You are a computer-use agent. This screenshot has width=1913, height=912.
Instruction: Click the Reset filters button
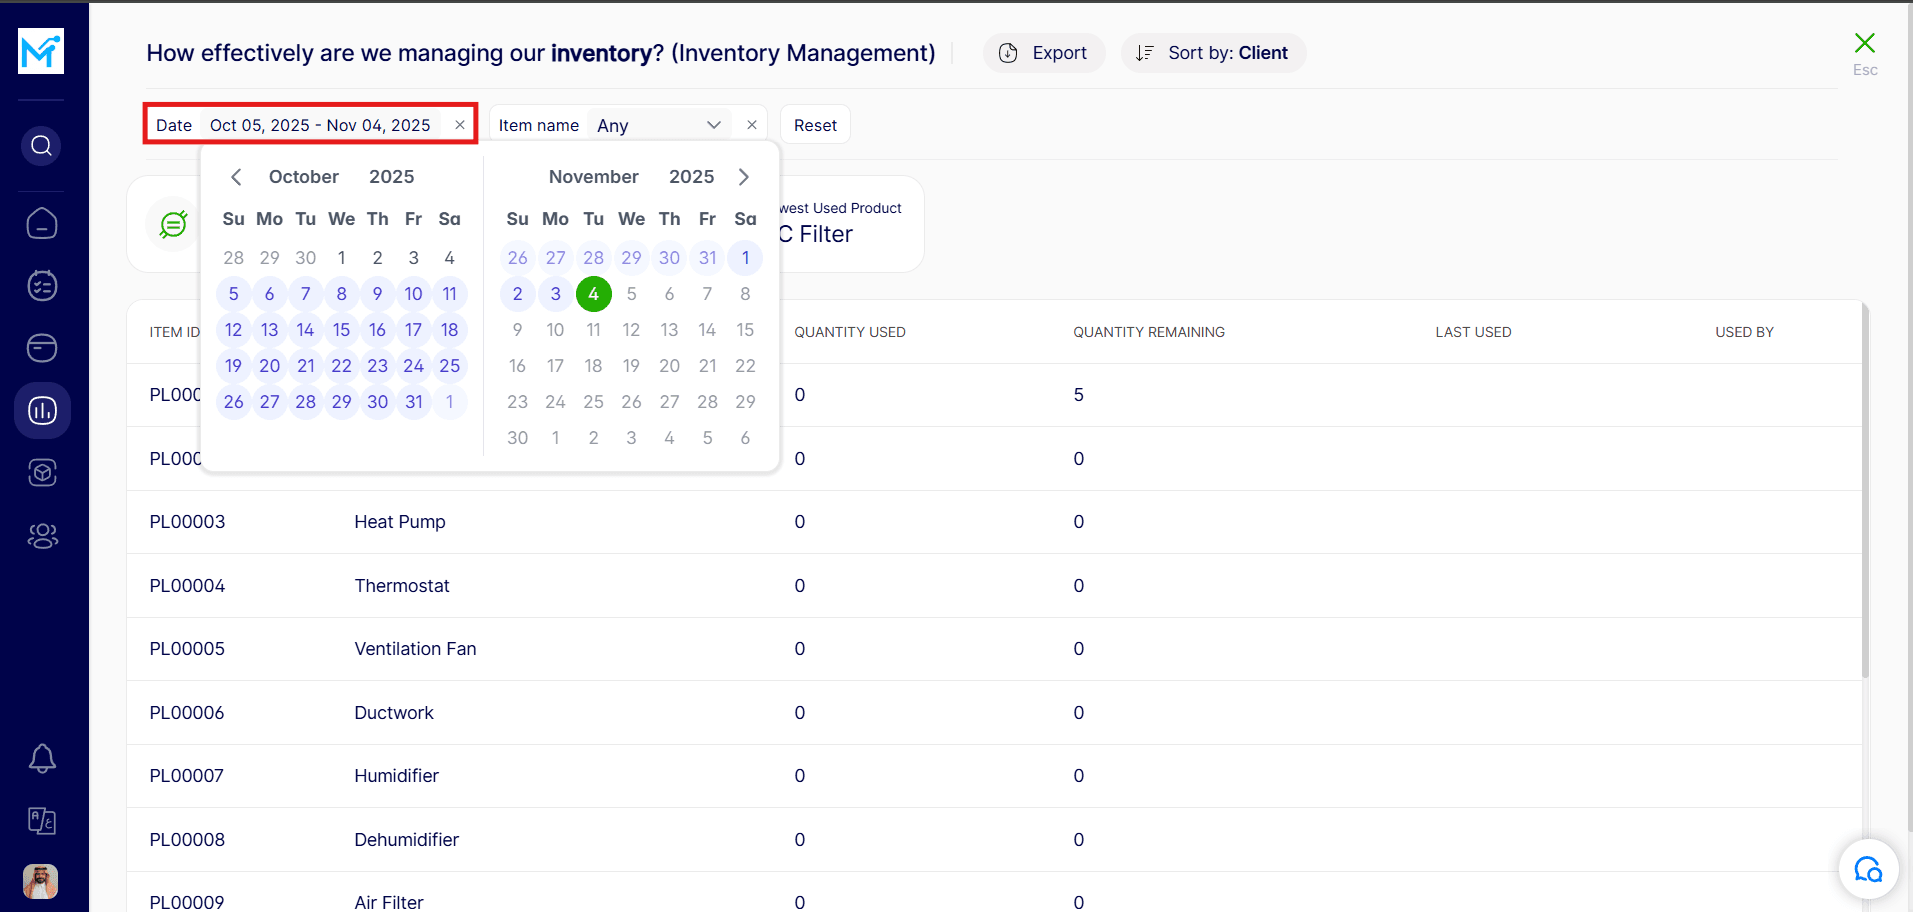pyautogui.click(x=815, y=125)
